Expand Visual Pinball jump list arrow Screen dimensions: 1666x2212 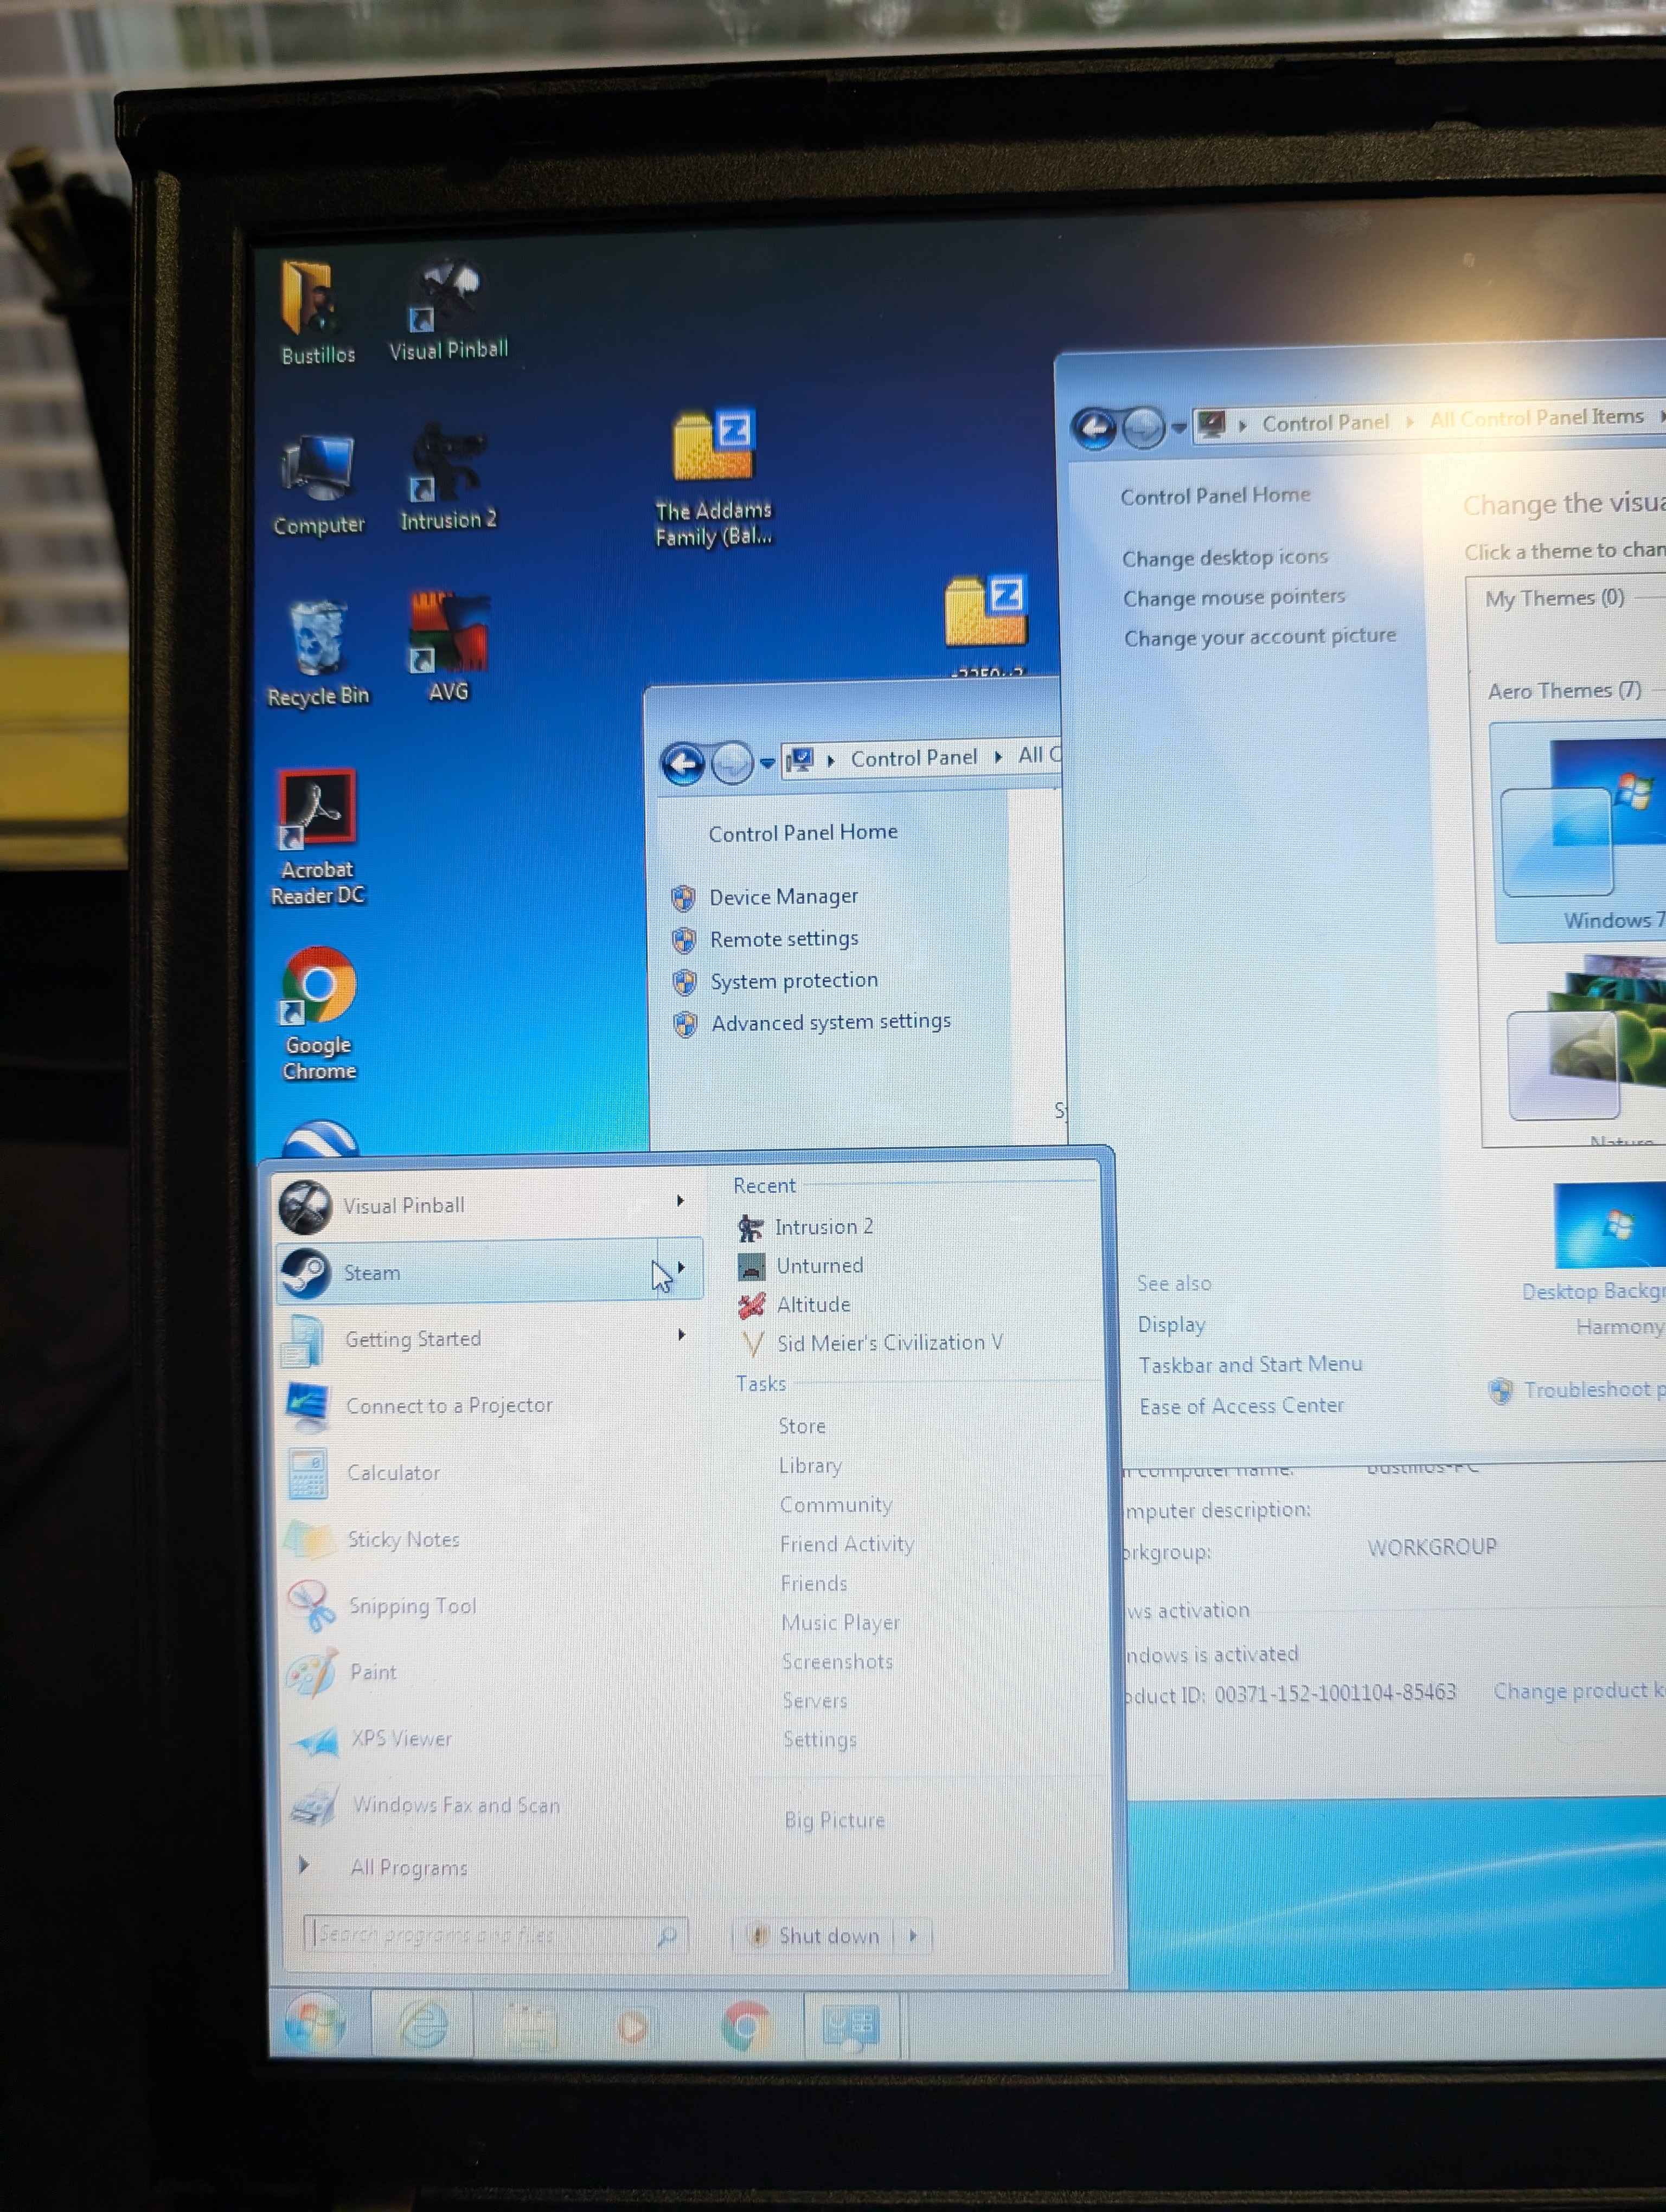tap(680, 1200)
